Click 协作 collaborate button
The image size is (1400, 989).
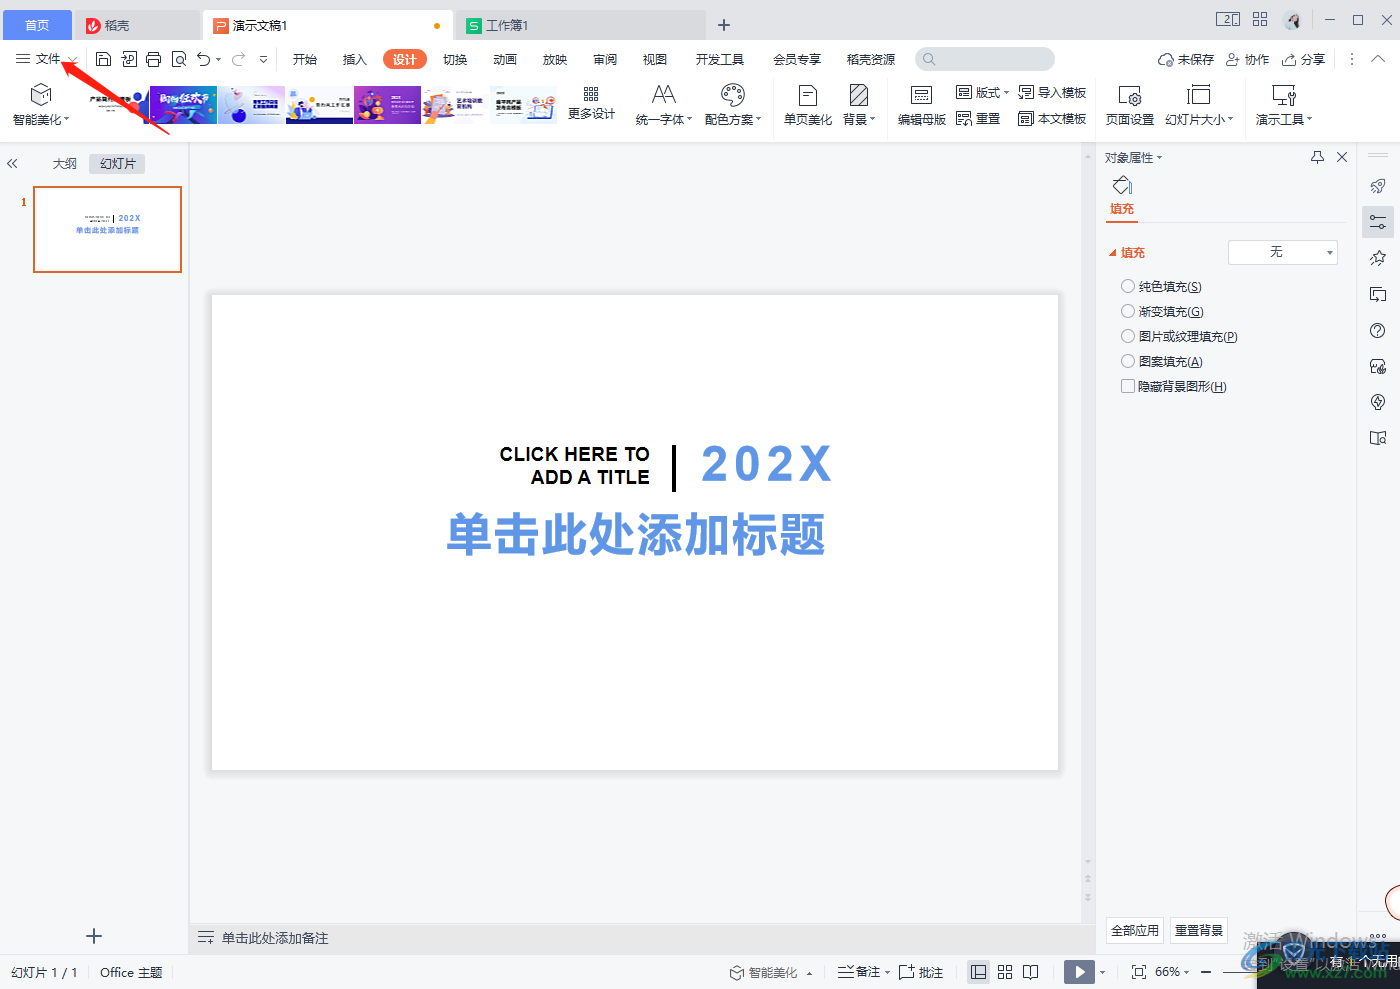tap(1248, 60)
